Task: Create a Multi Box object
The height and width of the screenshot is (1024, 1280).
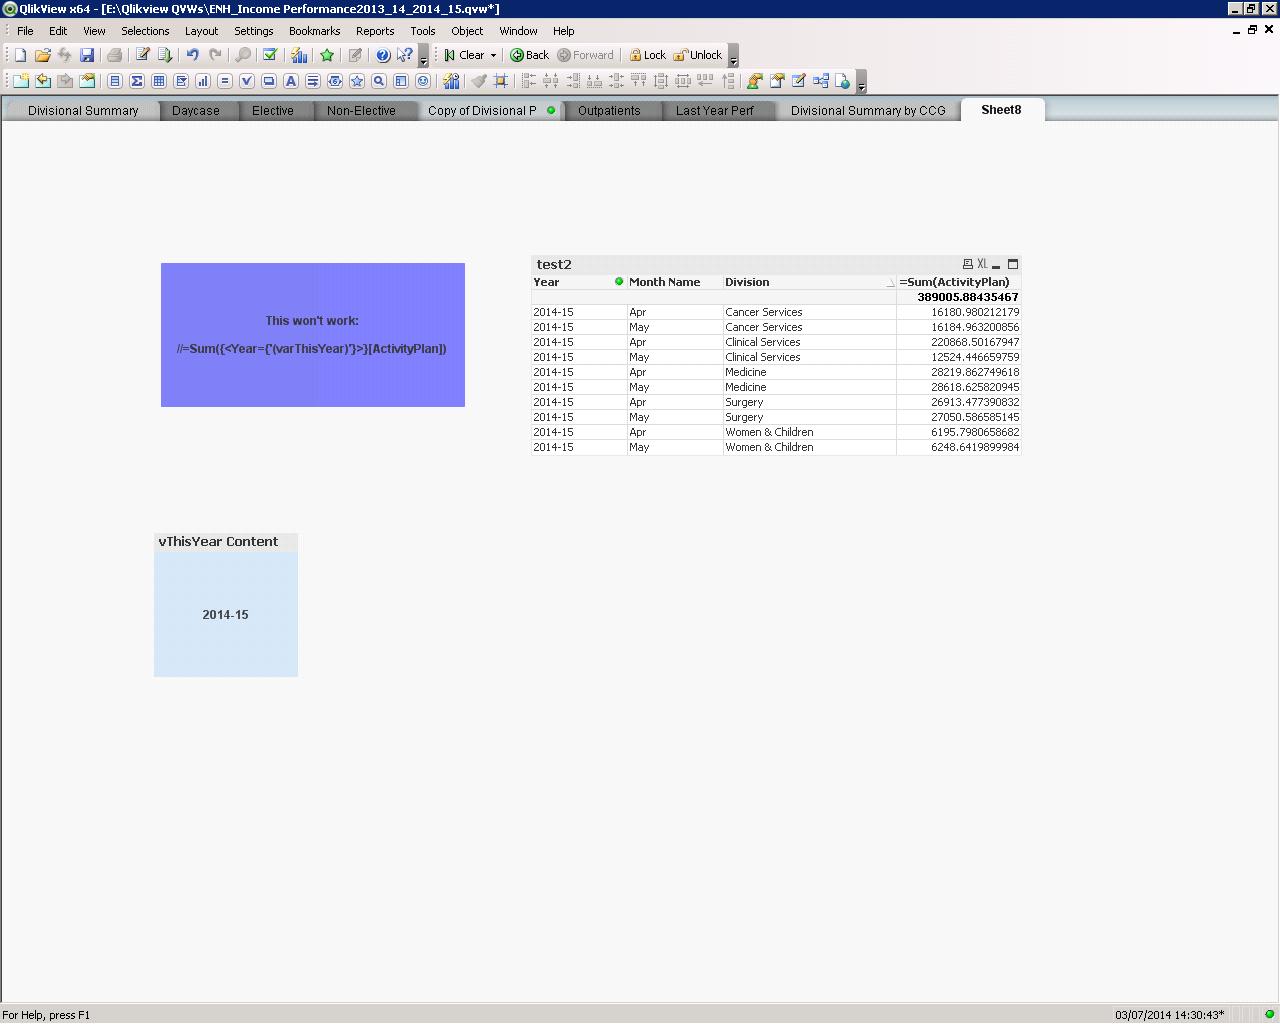Action: click(181, 81)
